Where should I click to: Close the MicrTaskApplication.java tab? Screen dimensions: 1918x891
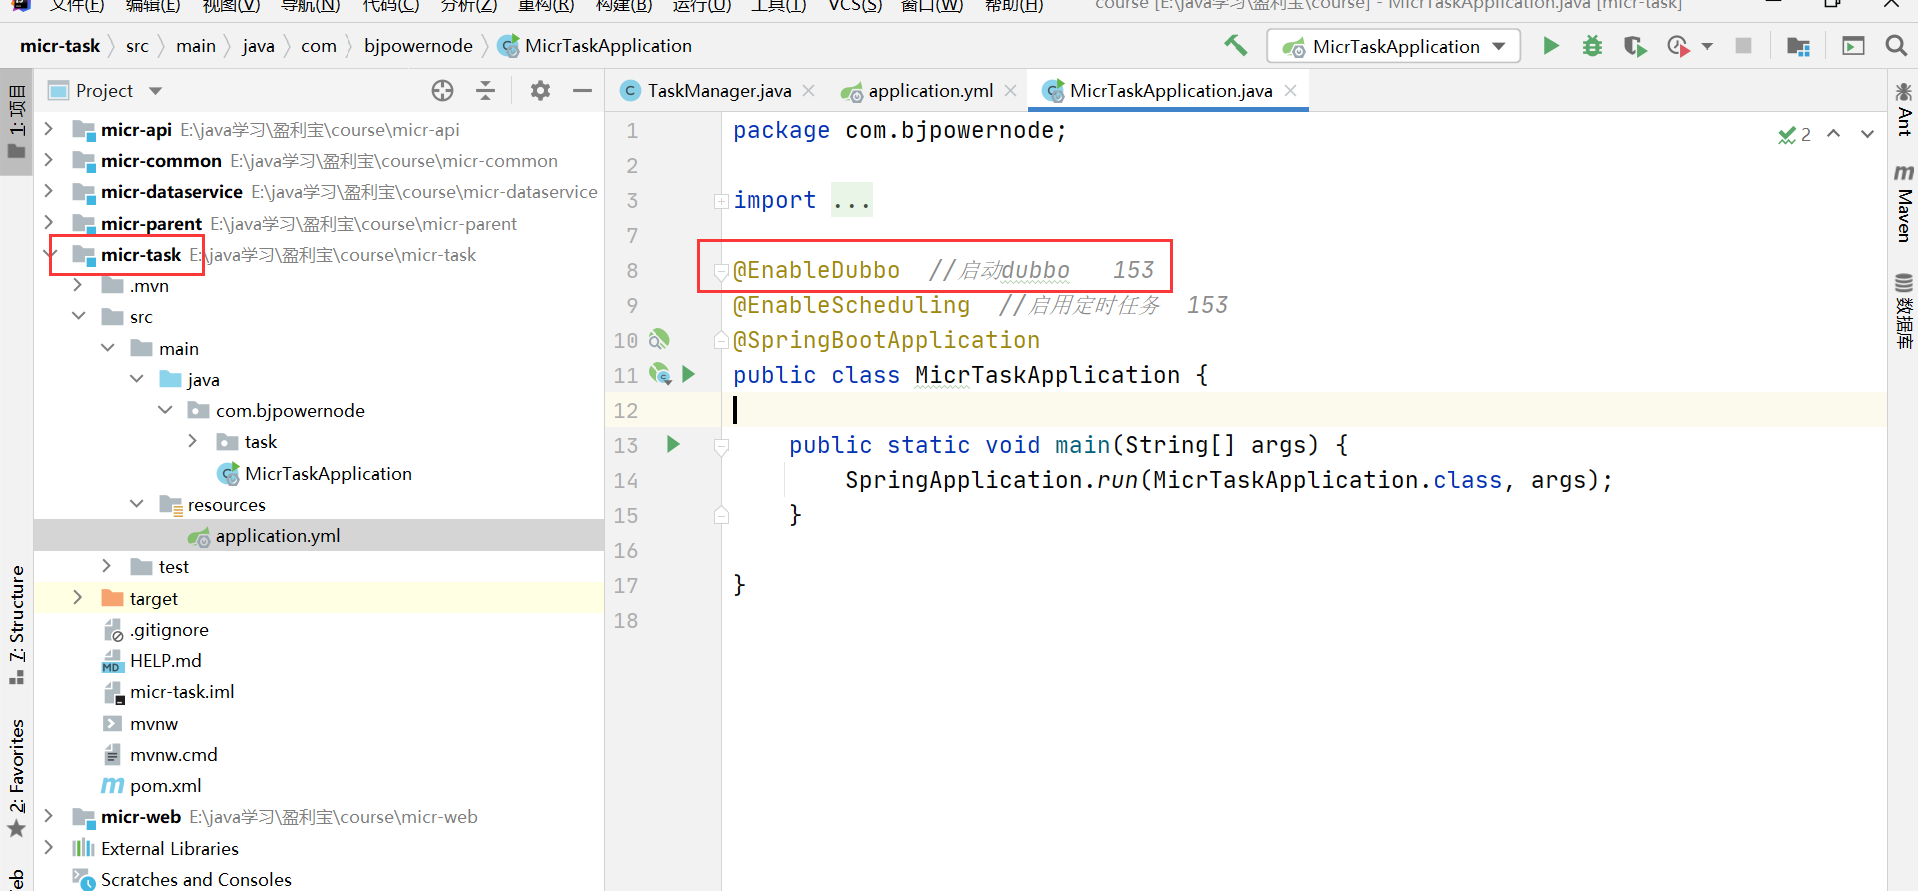coord(1290,91)
